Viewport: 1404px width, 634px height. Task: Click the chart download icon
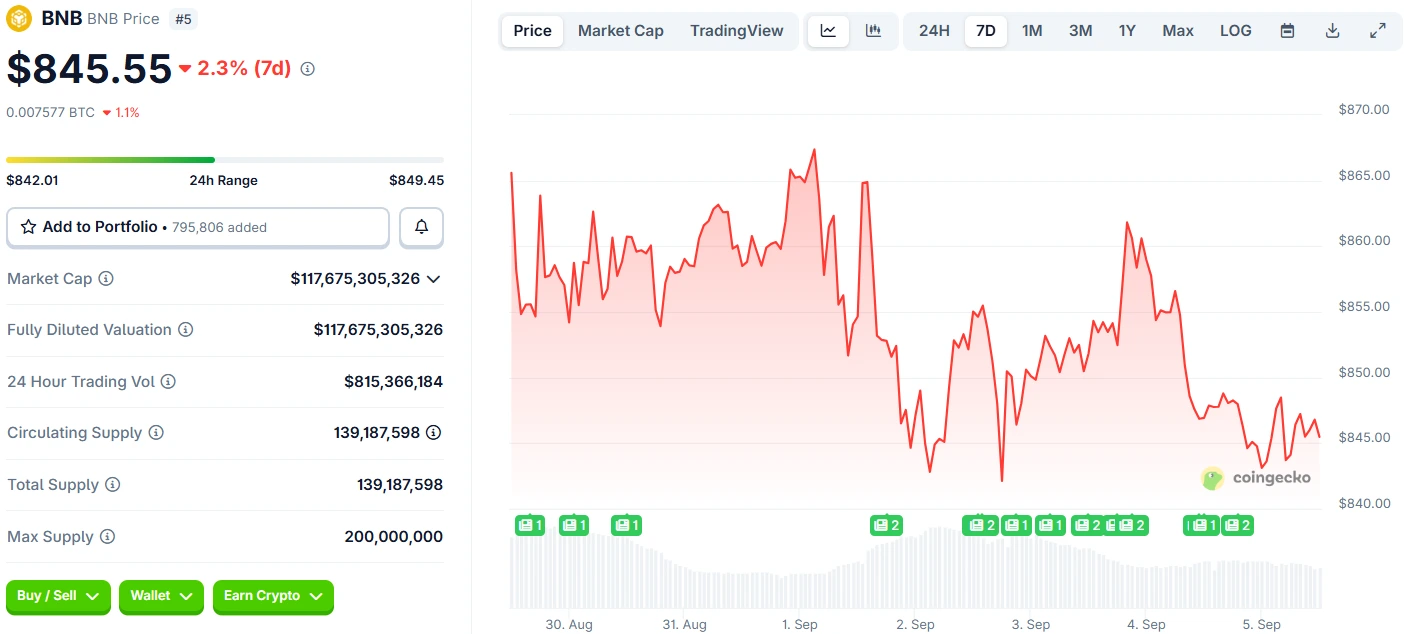[1333, 31]
